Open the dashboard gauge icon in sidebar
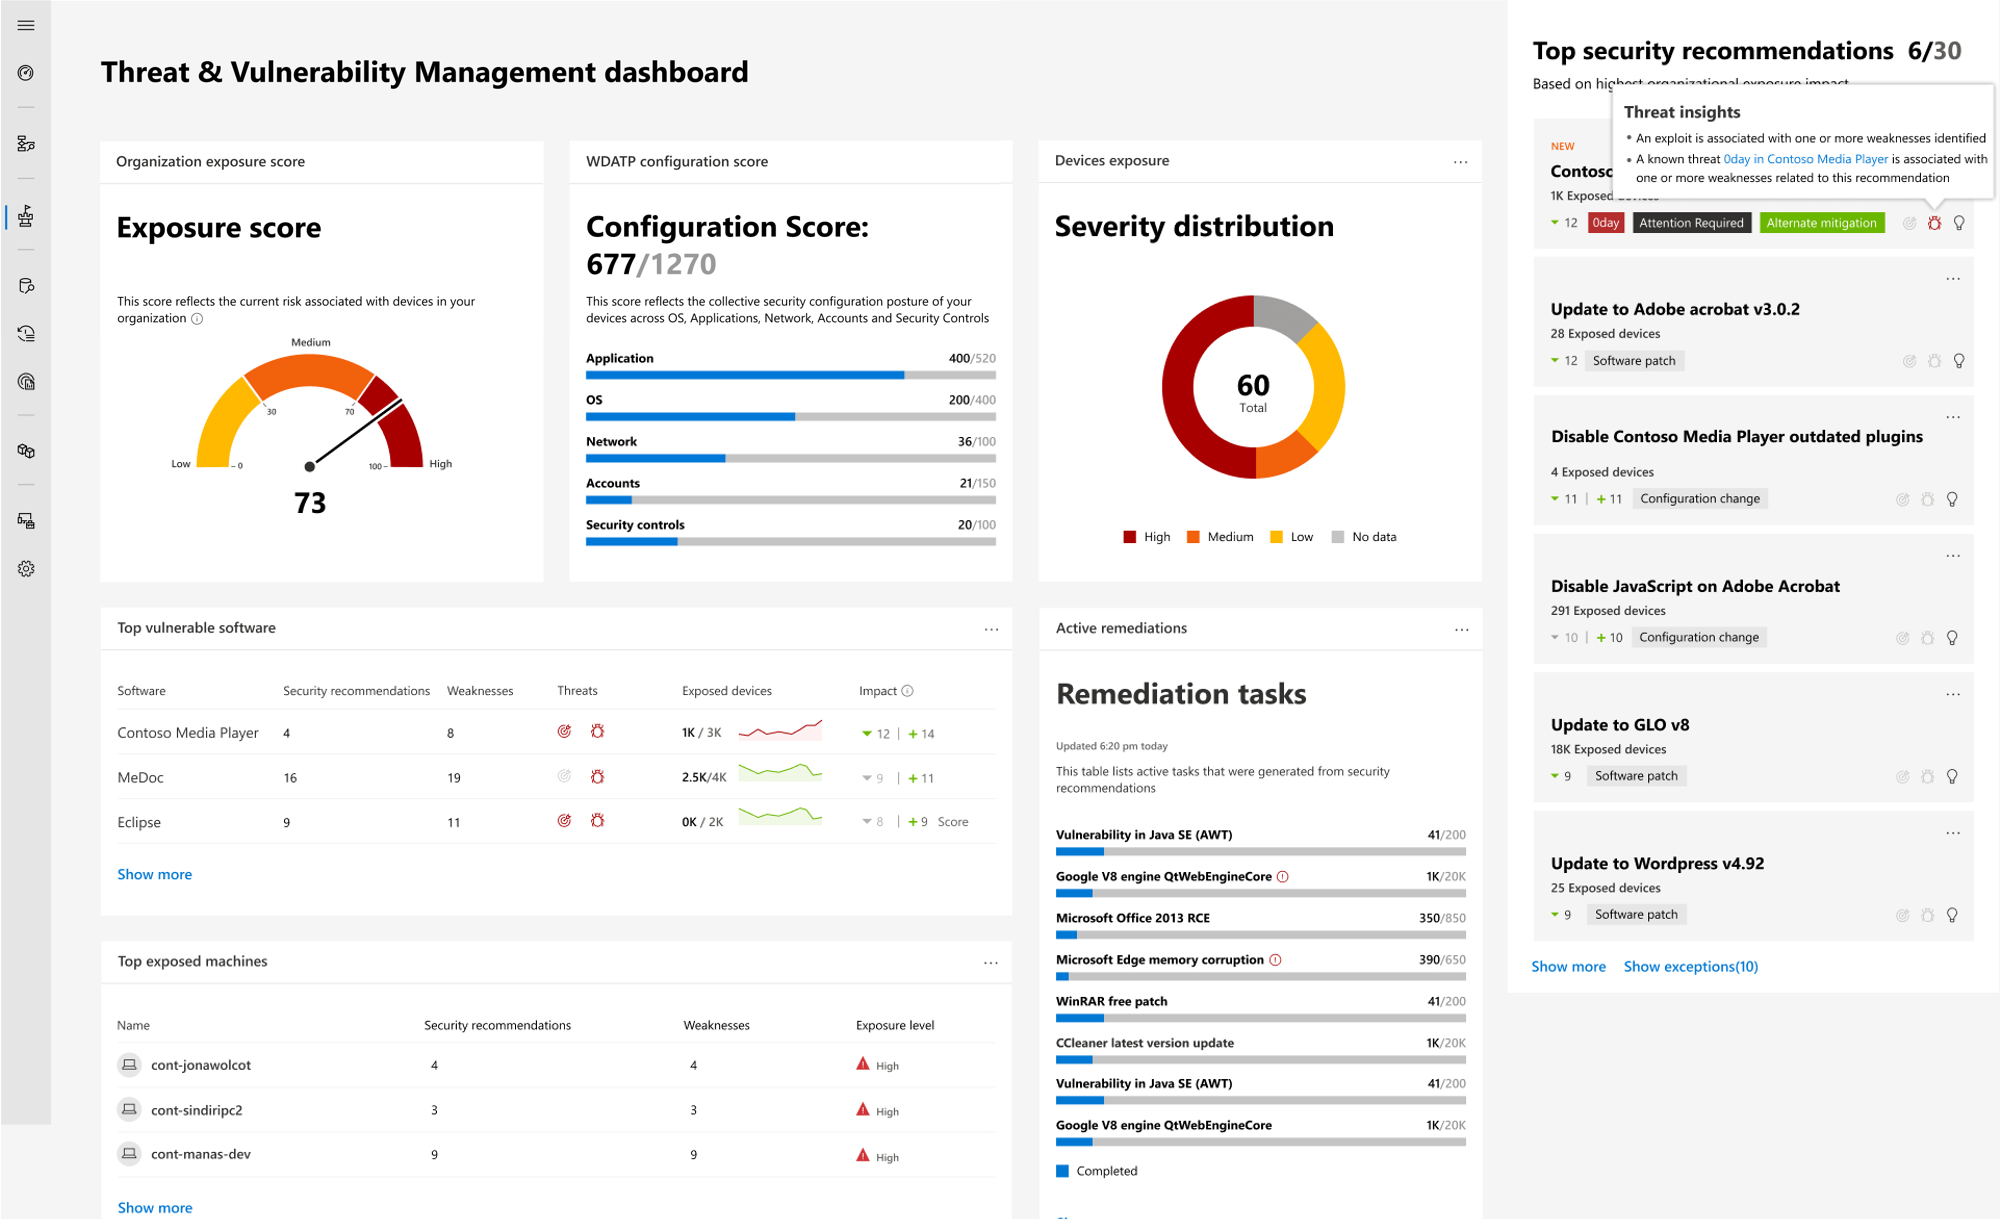The image size is (2001, 1219). click(26, 73)
